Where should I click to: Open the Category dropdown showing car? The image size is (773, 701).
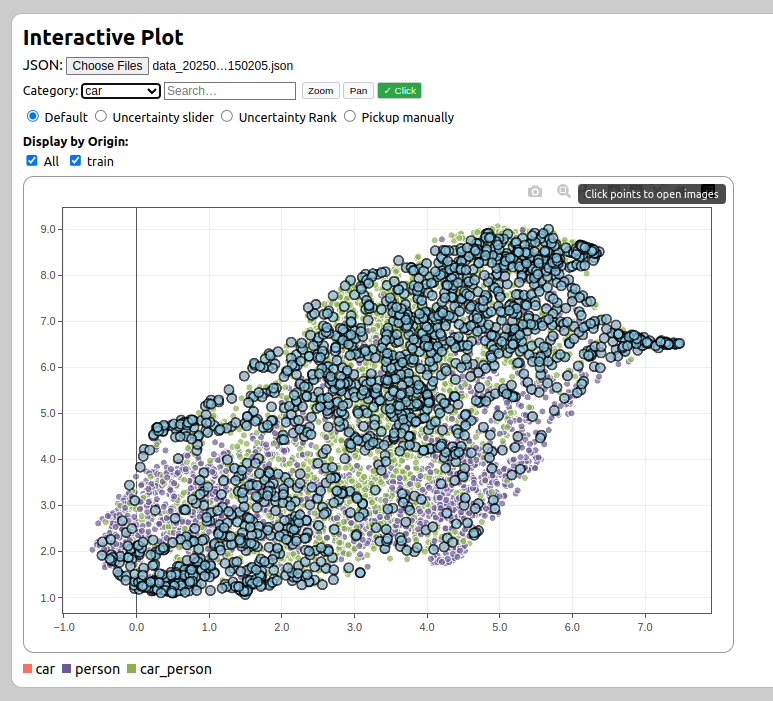point(121,91)
